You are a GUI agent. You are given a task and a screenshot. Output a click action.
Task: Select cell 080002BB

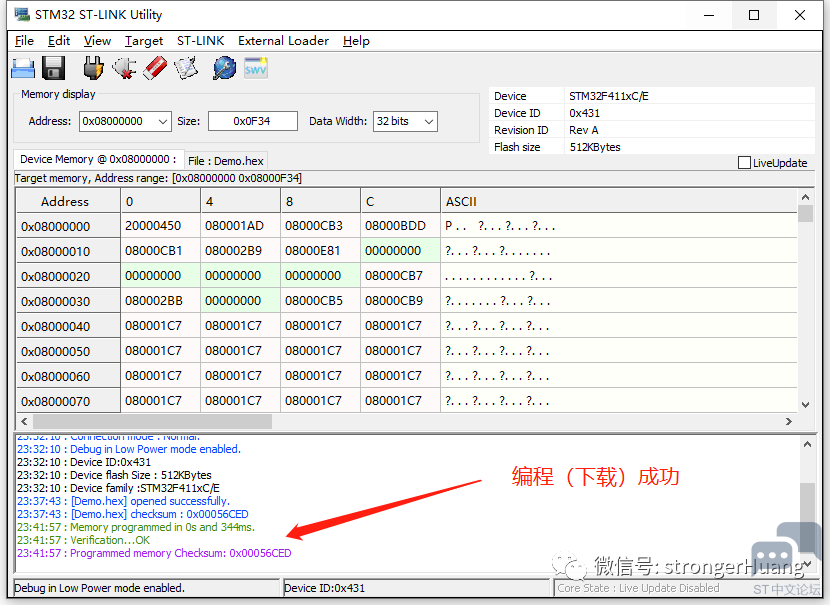tap(160, 301)
